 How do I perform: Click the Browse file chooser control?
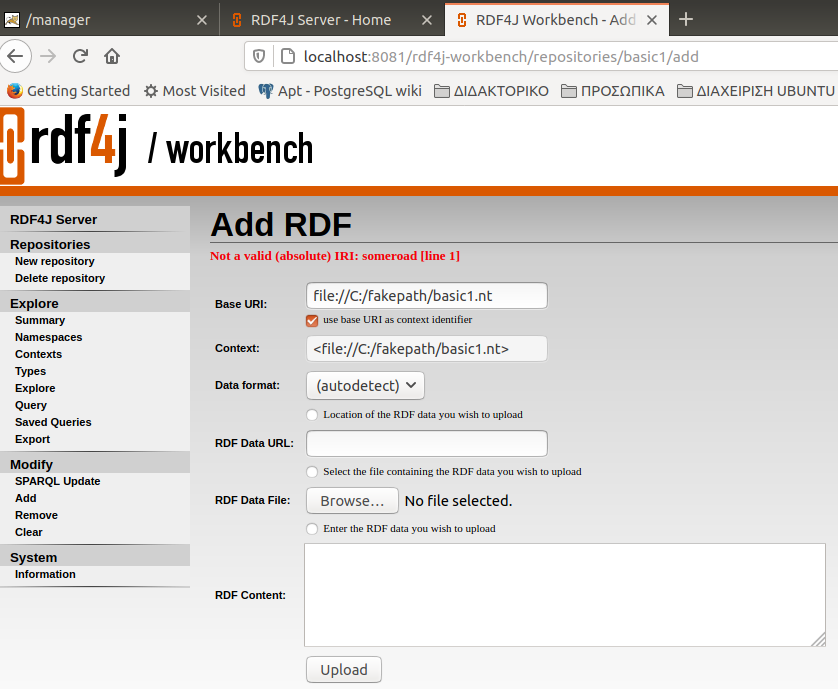(351, 500)
